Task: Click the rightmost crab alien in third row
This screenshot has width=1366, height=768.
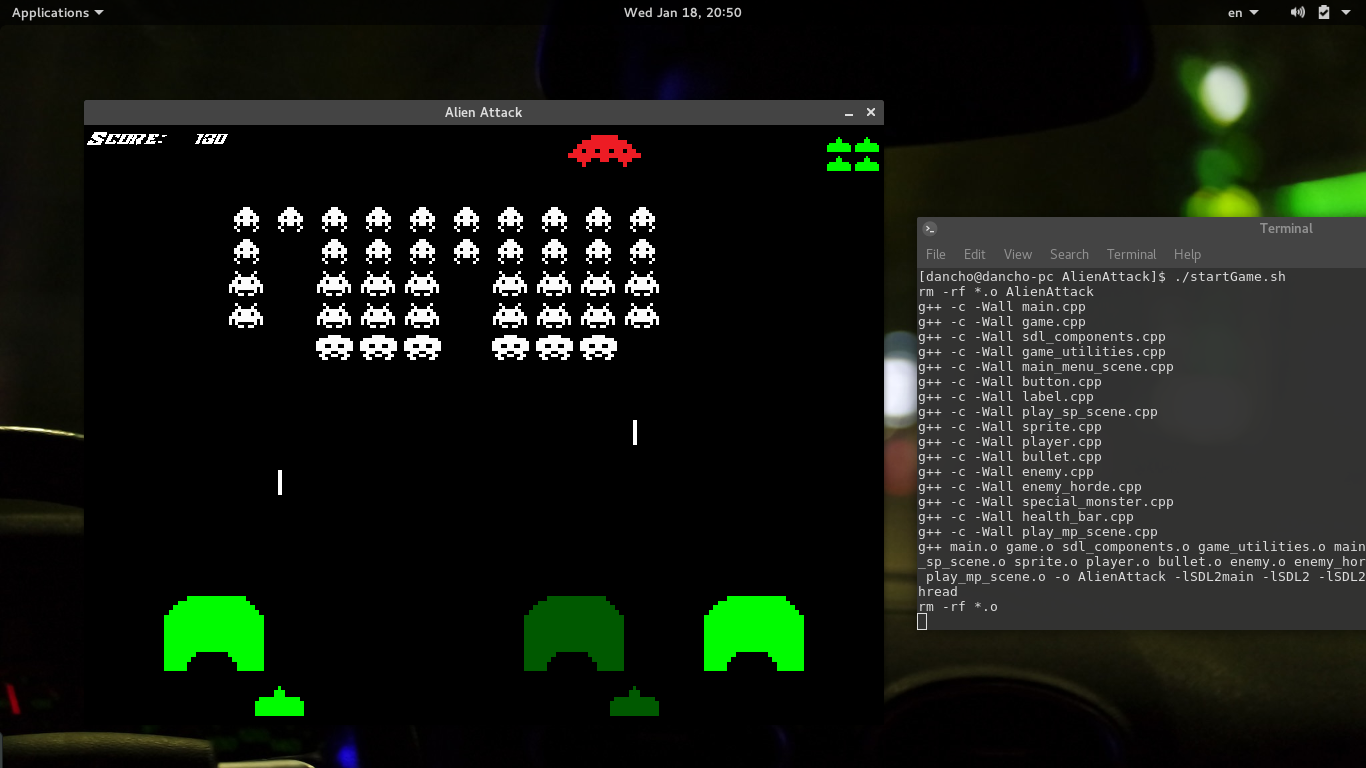Action: click(642, 283)
